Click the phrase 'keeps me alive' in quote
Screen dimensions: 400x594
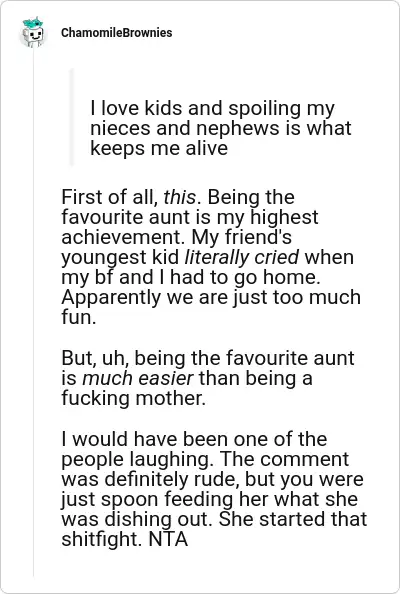[x=159, y=148]
